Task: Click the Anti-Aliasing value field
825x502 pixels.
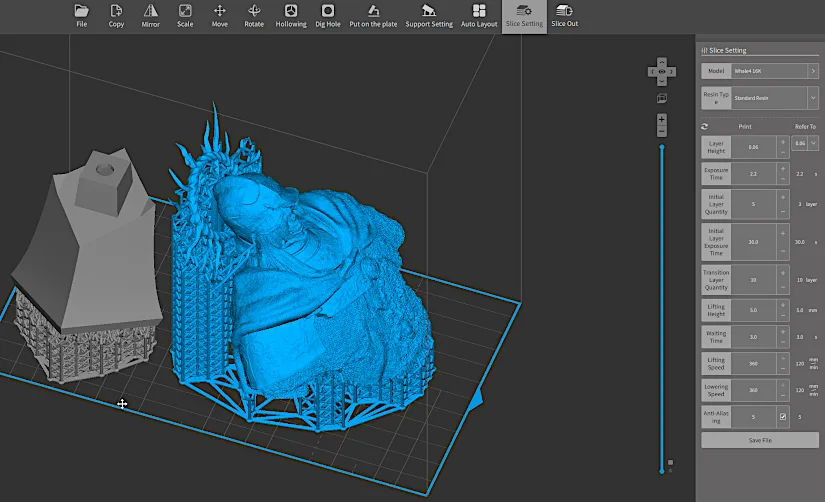Action: (x=753, y=417)
